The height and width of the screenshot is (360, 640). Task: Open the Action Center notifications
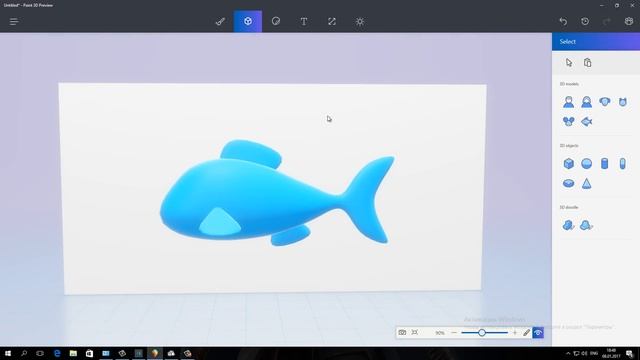630,353
